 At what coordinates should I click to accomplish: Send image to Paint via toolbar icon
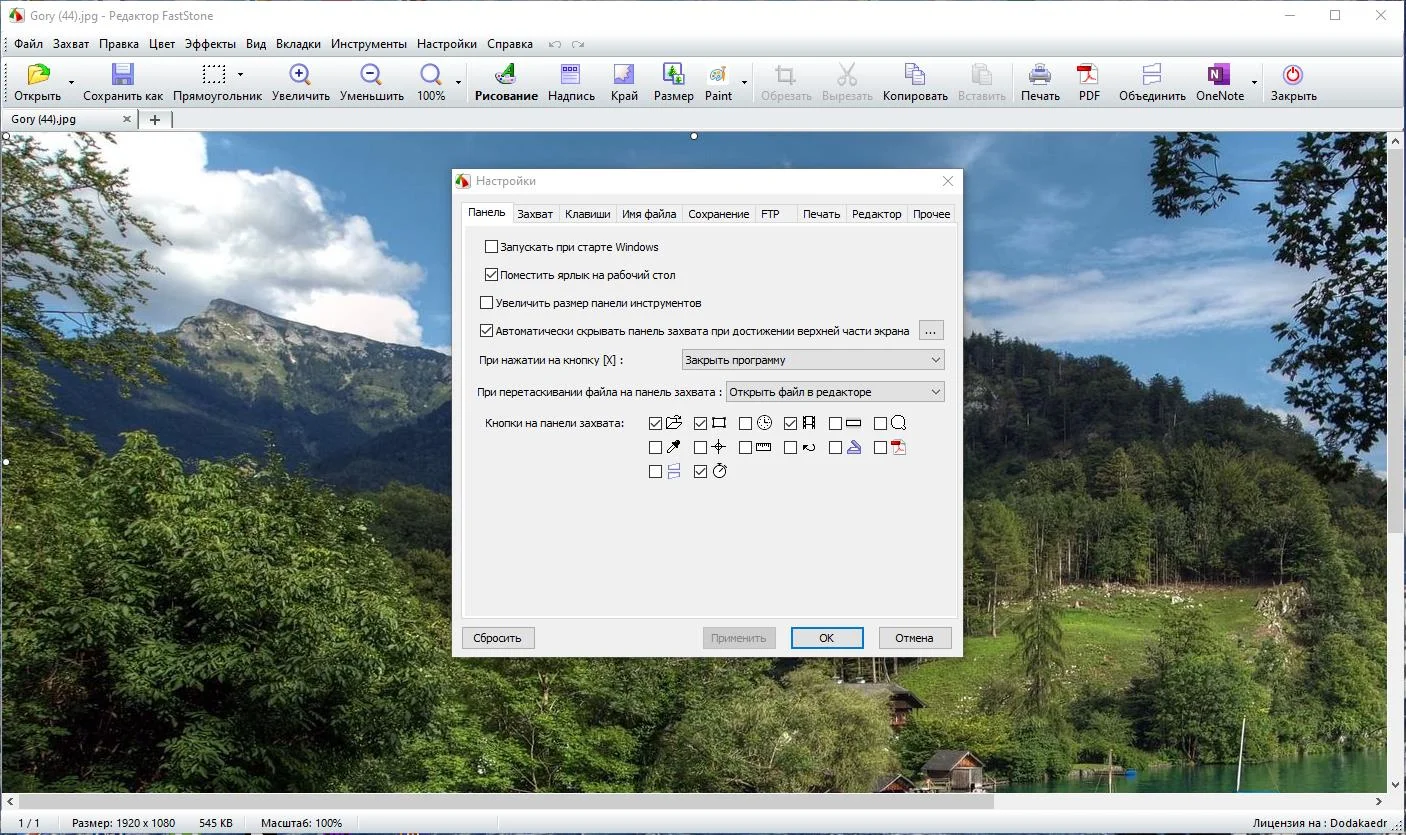(718, 74)
